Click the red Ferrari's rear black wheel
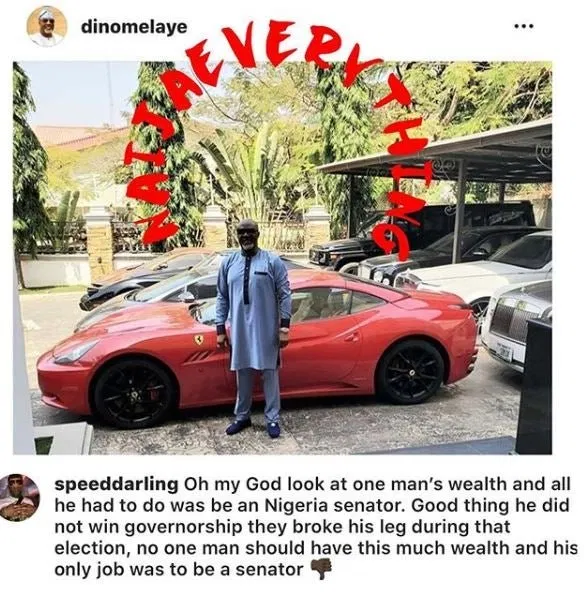The height and width of the screenshot is (595, 584). tap(411, 372)
